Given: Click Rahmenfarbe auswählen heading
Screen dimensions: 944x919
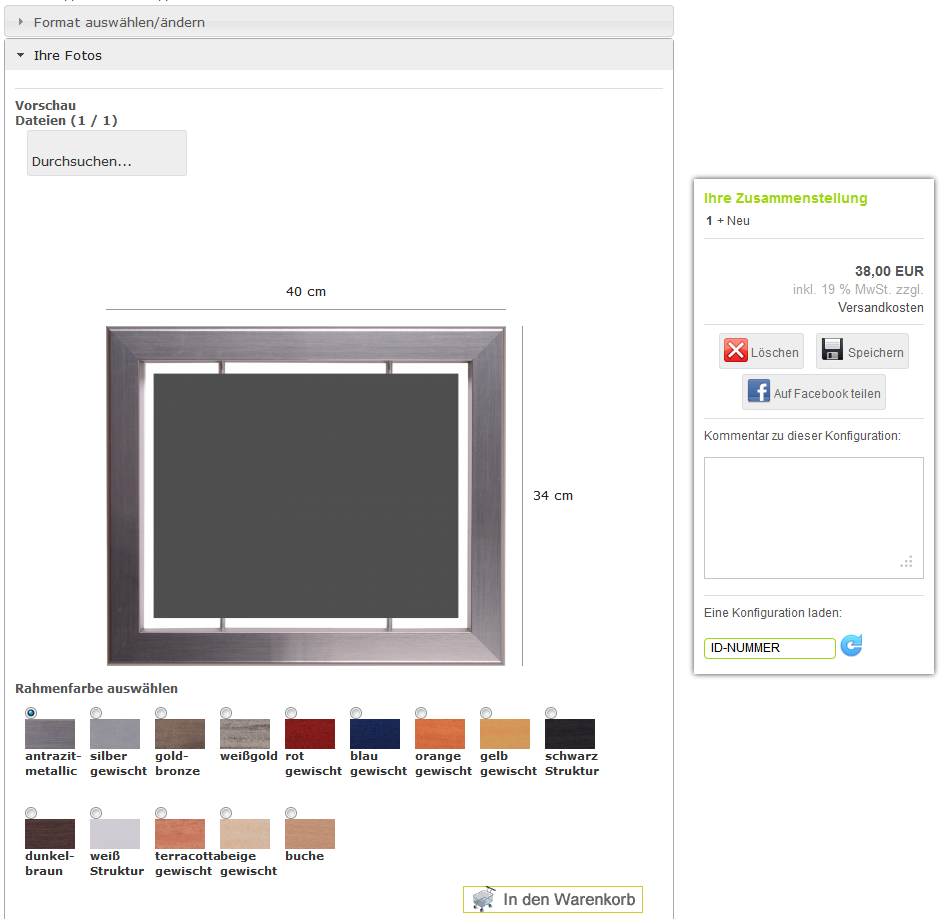Looking at the screenshot, I should tap(96, 688).
